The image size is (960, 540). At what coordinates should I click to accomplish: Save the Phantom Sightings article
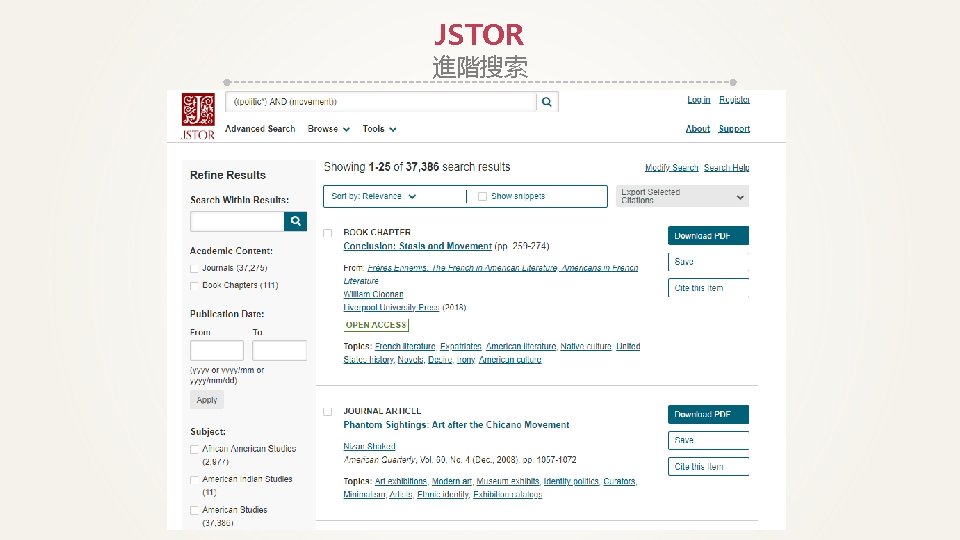[x=708, y=440]
